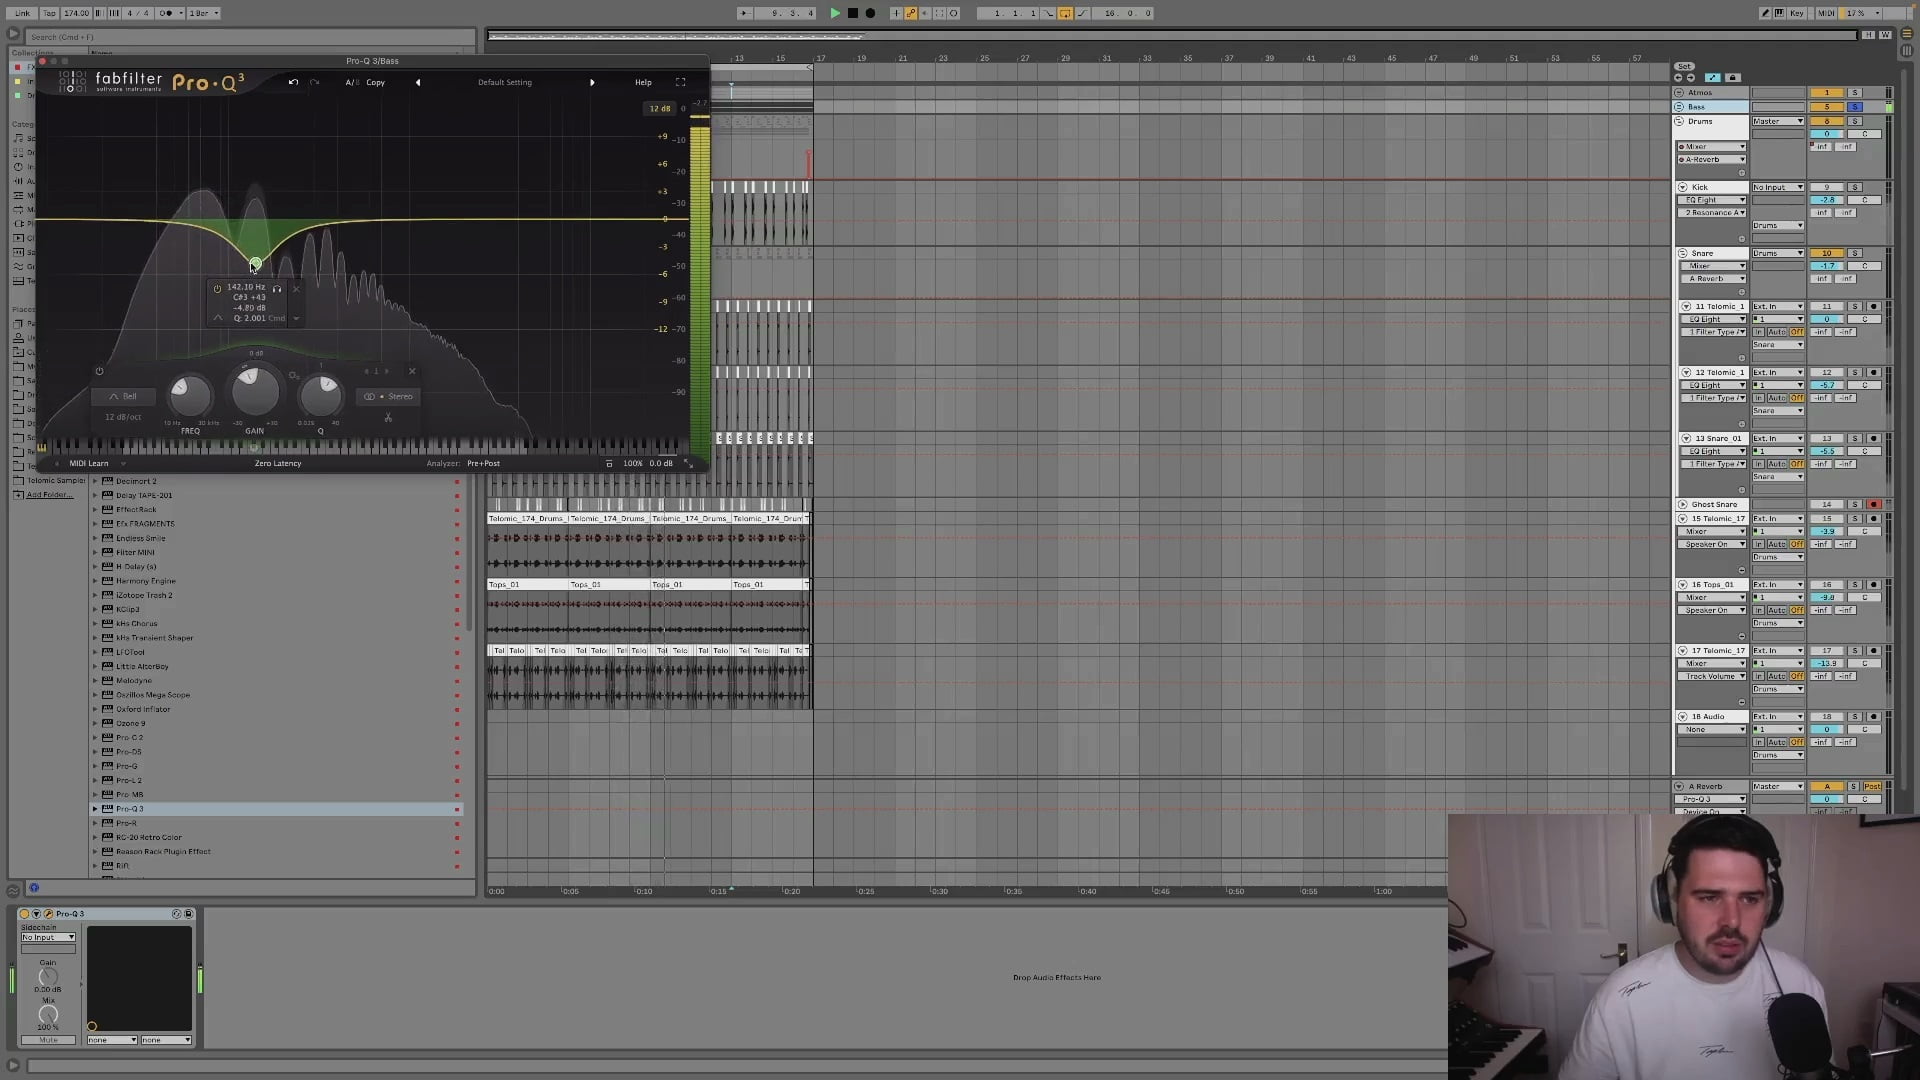1920x1080 pixels.
Task: Solo the Atmos track
Action: coord(1855,93)
